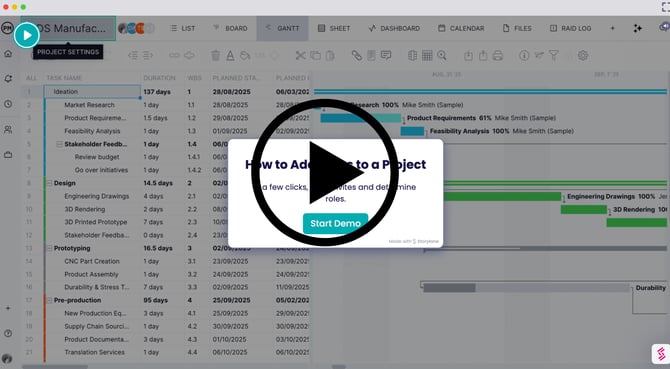This screenshot has height=369, width=670.
Task: Switch to the Board view tab
Action: click(x=230, y=28)
